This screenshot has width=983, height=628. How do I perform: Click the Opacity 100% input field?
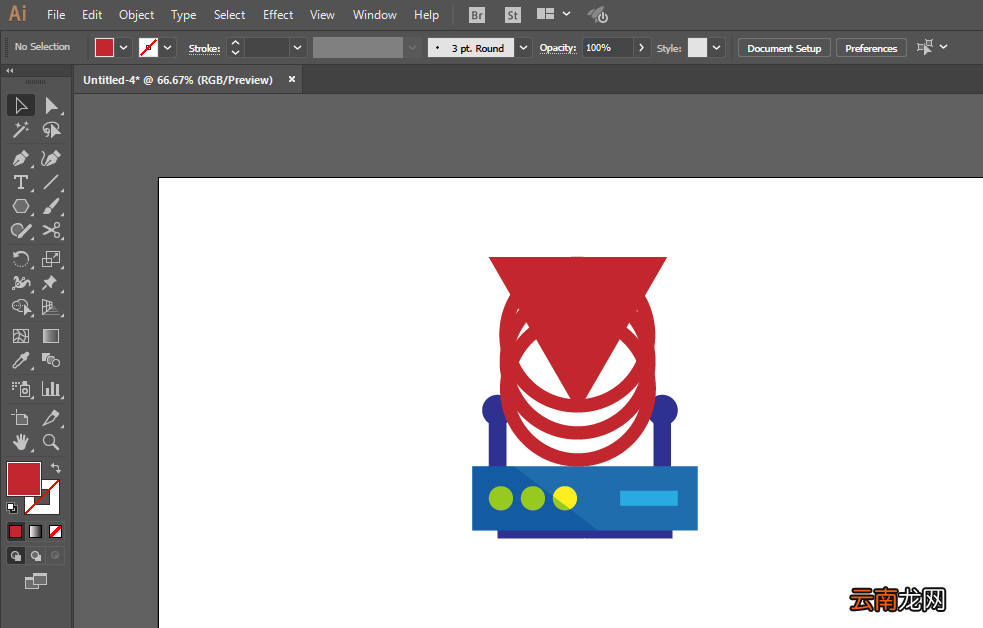(607, 48)
